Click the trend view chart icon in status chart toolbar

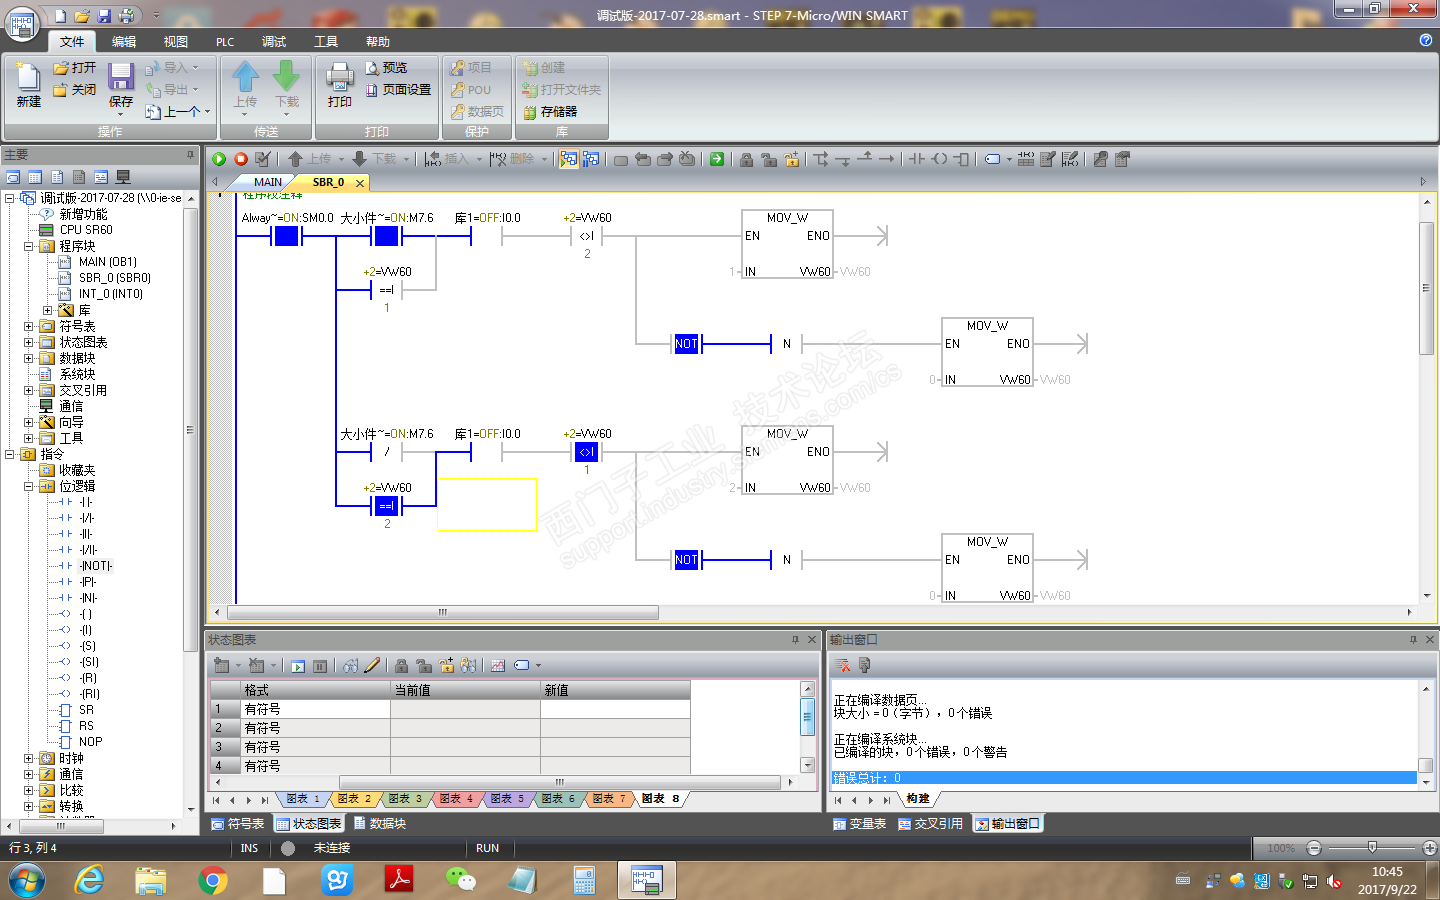[497, 666]
